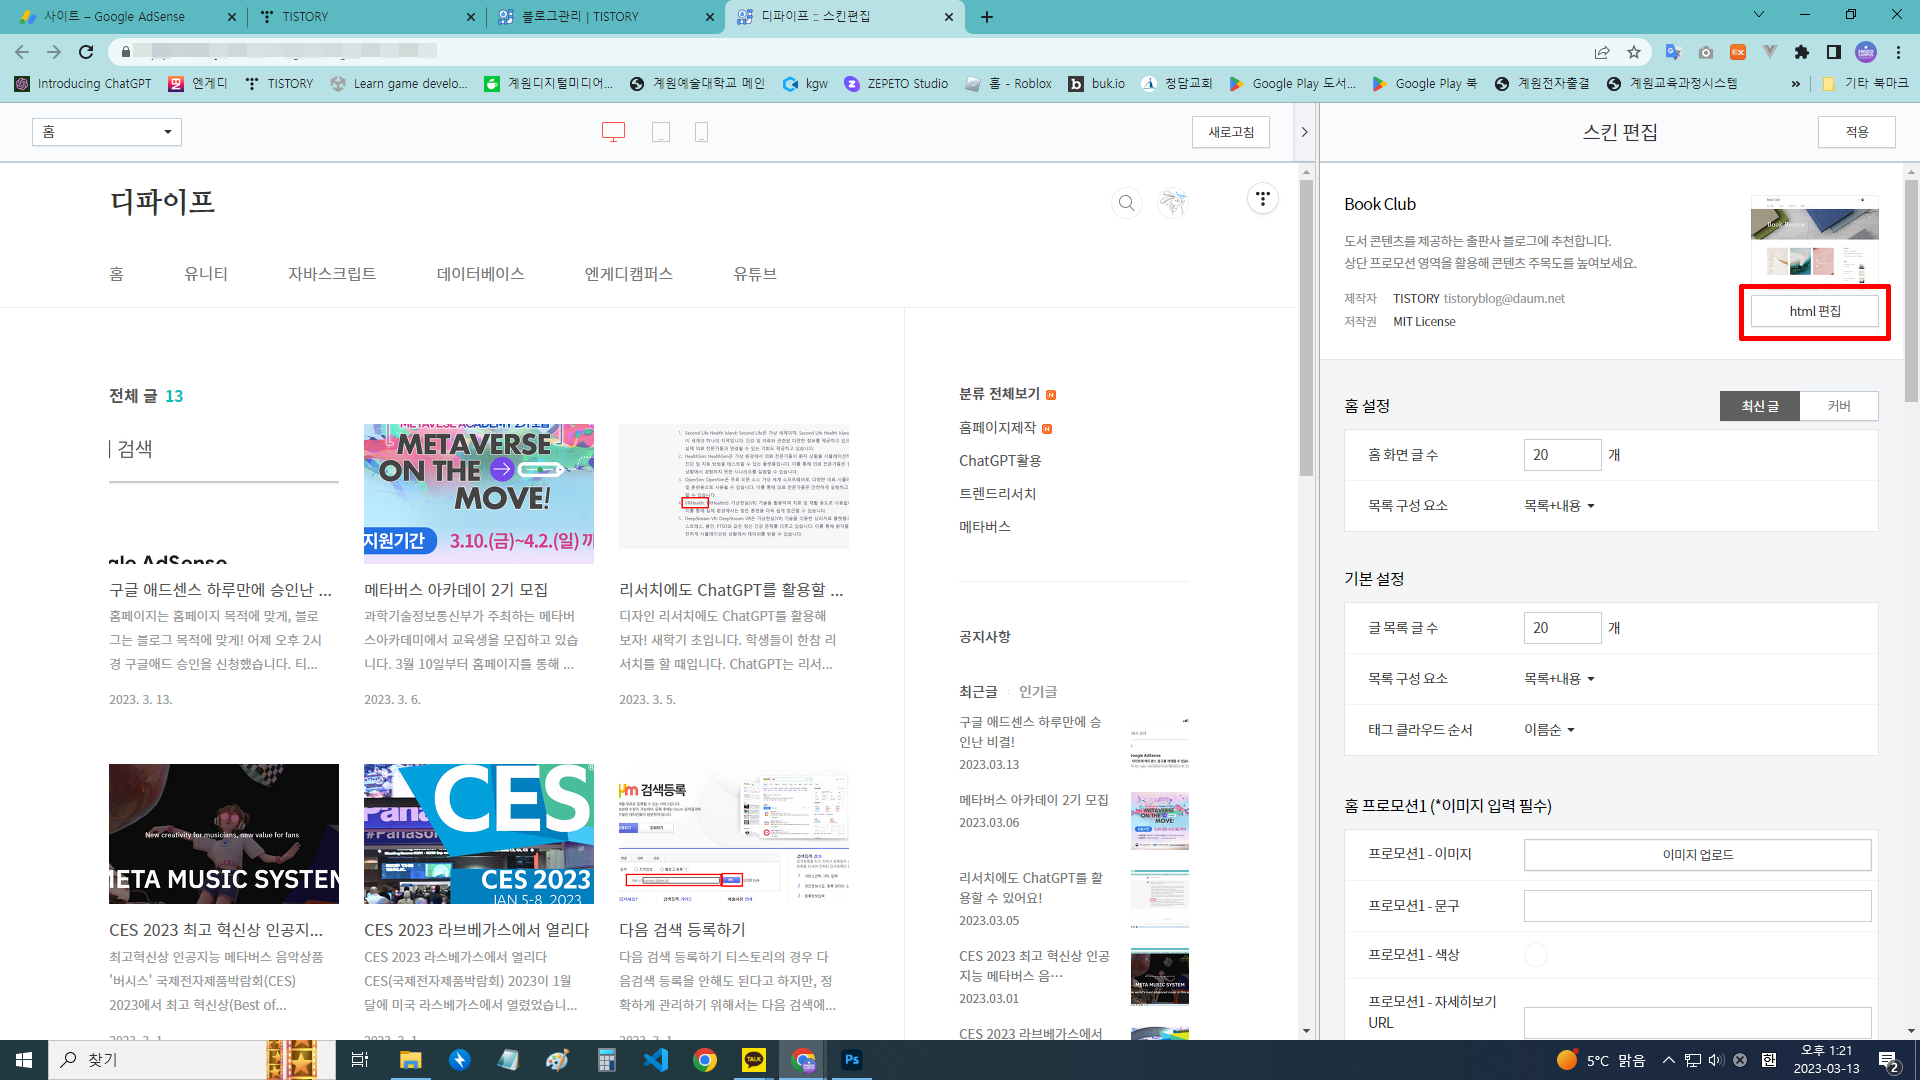1920x1080 pixels.
Task: Open Photoshop from the taskbar
Action: tap(852, 1060)
